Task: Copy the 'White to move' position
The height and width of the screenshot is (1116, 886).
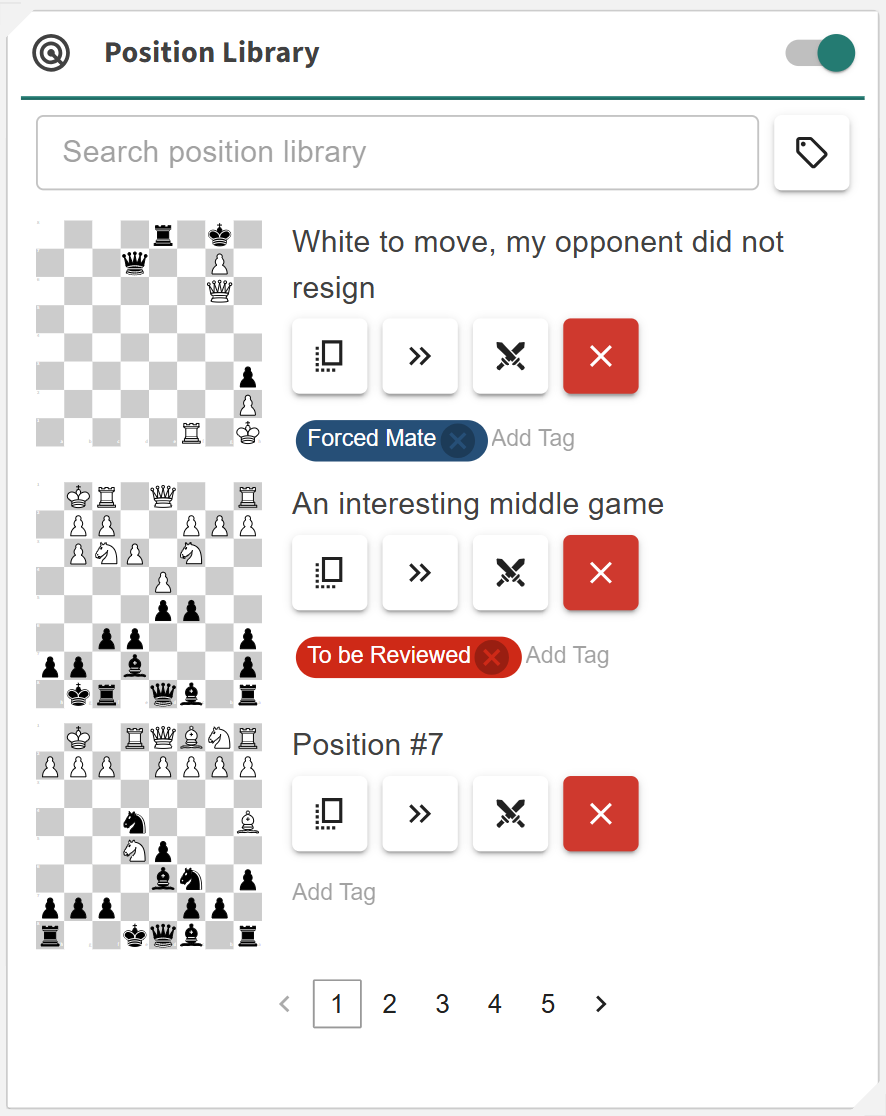Action: [x=330, y=356]
